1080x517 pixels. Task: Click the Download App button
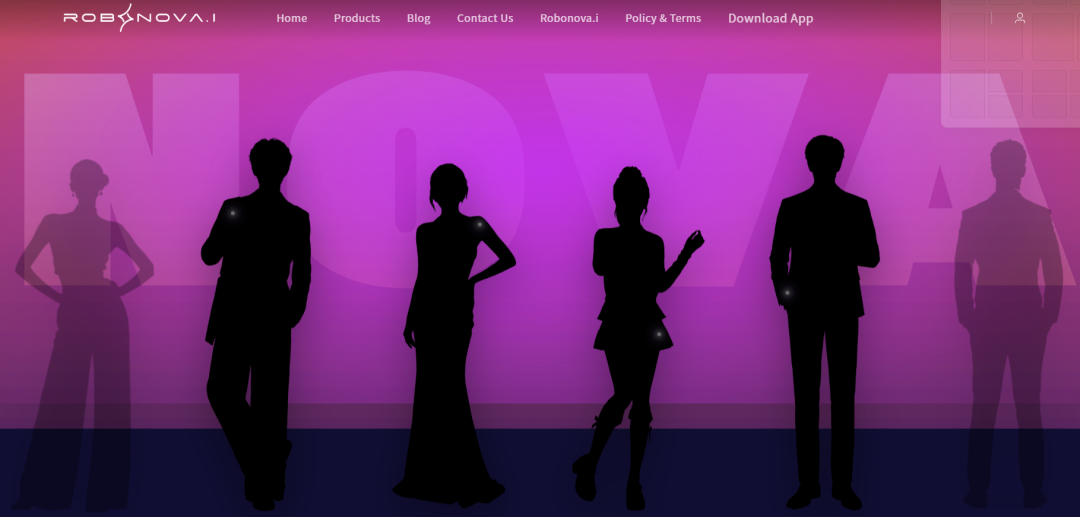771,18
